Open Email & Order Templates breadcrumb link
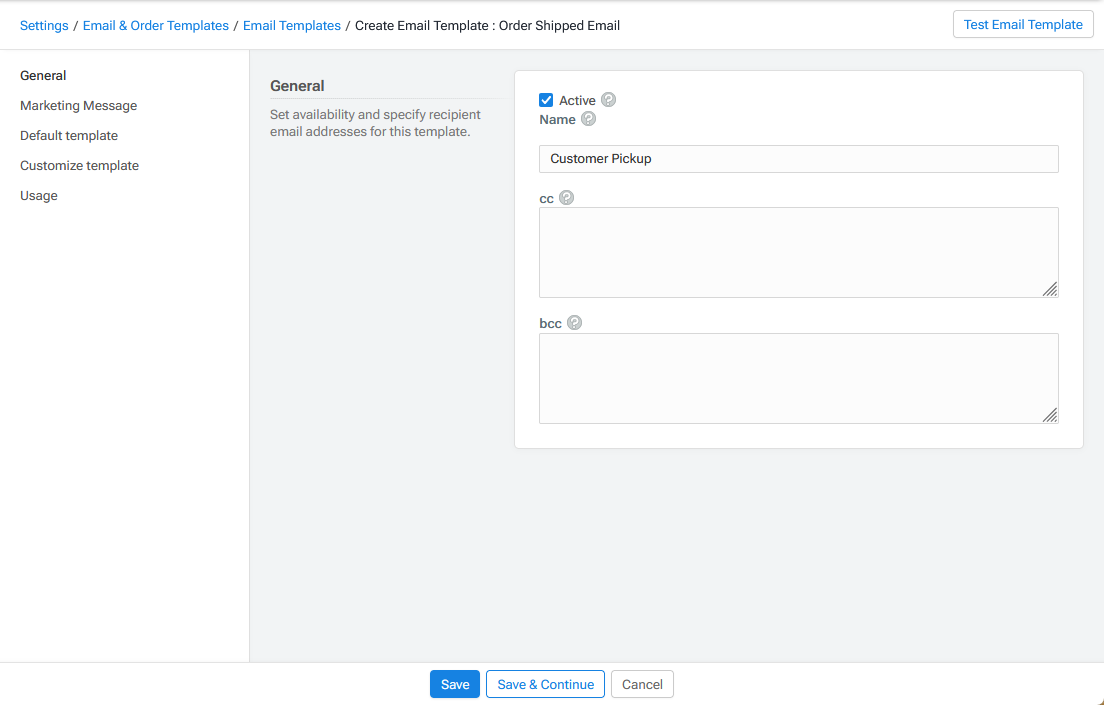The width and height of the screenshot is (1104, 705). [x=155, y=24]
